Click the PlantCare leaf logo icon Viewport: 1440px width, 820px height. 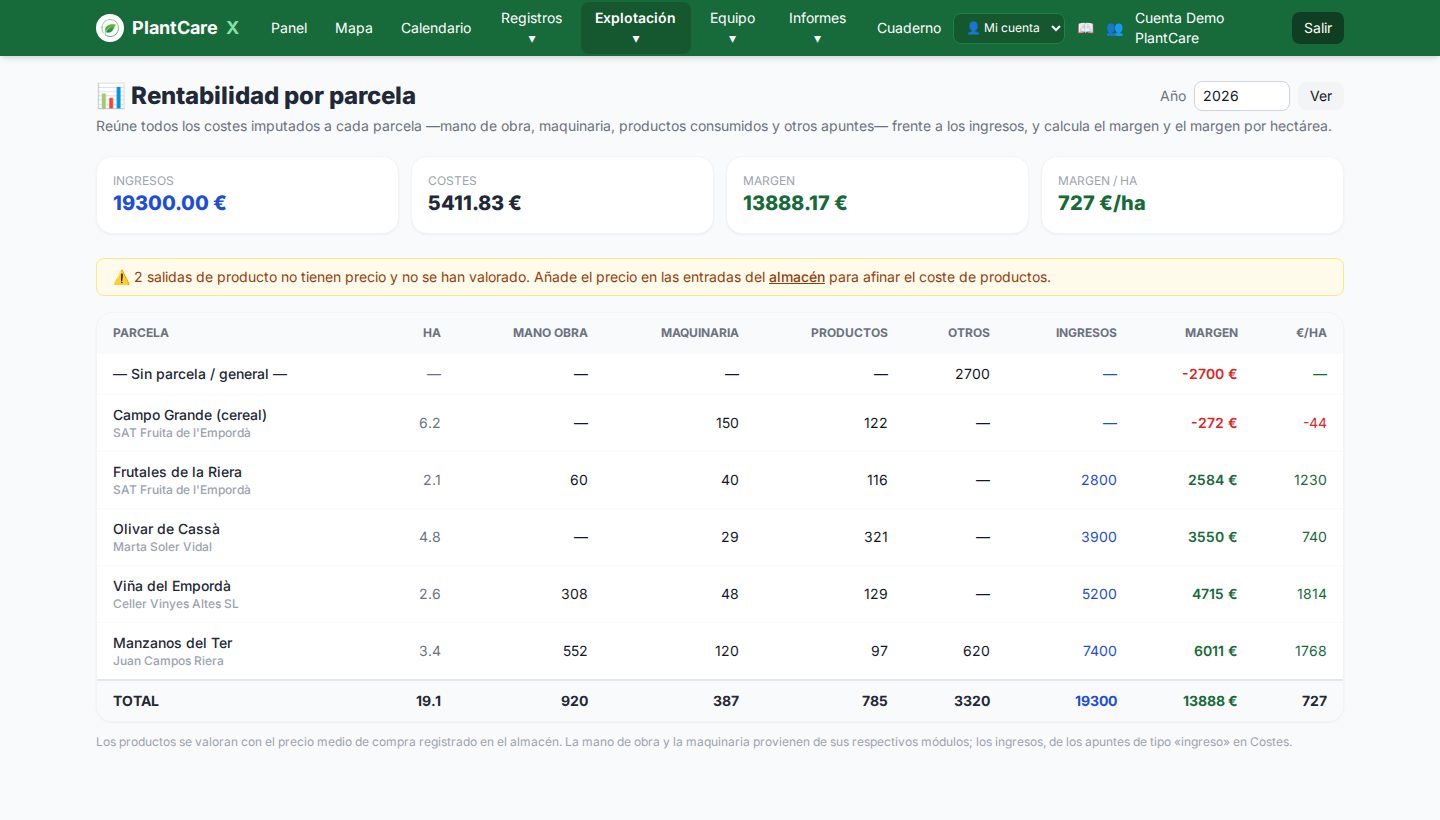point(110,28)
